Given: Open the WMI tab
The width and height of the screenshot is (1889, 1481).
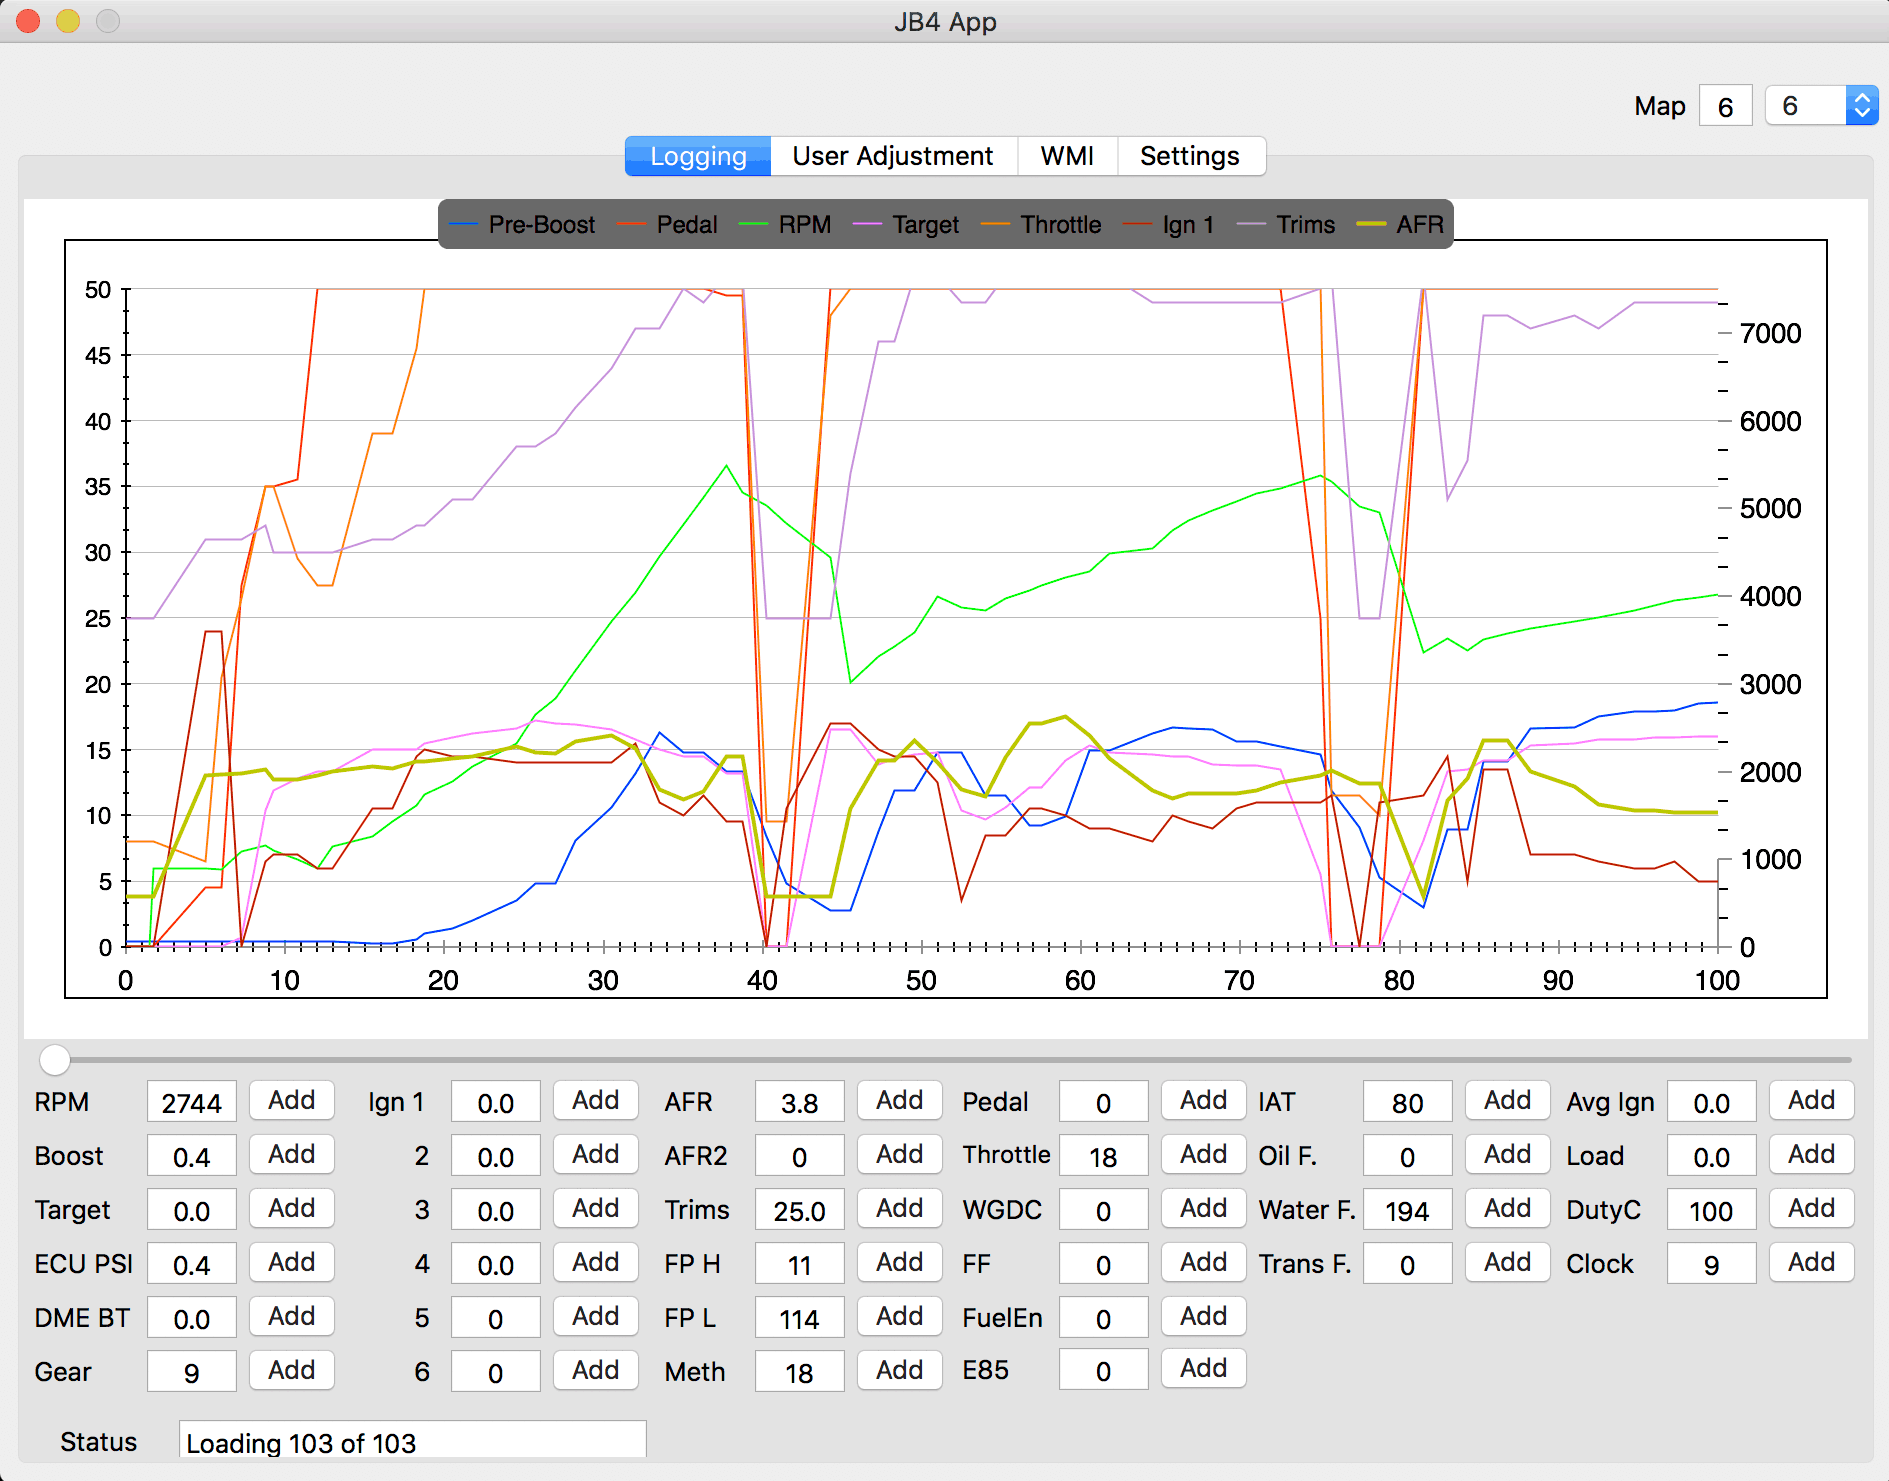Looking at the screenshot, I should (x=1066, y=157).
